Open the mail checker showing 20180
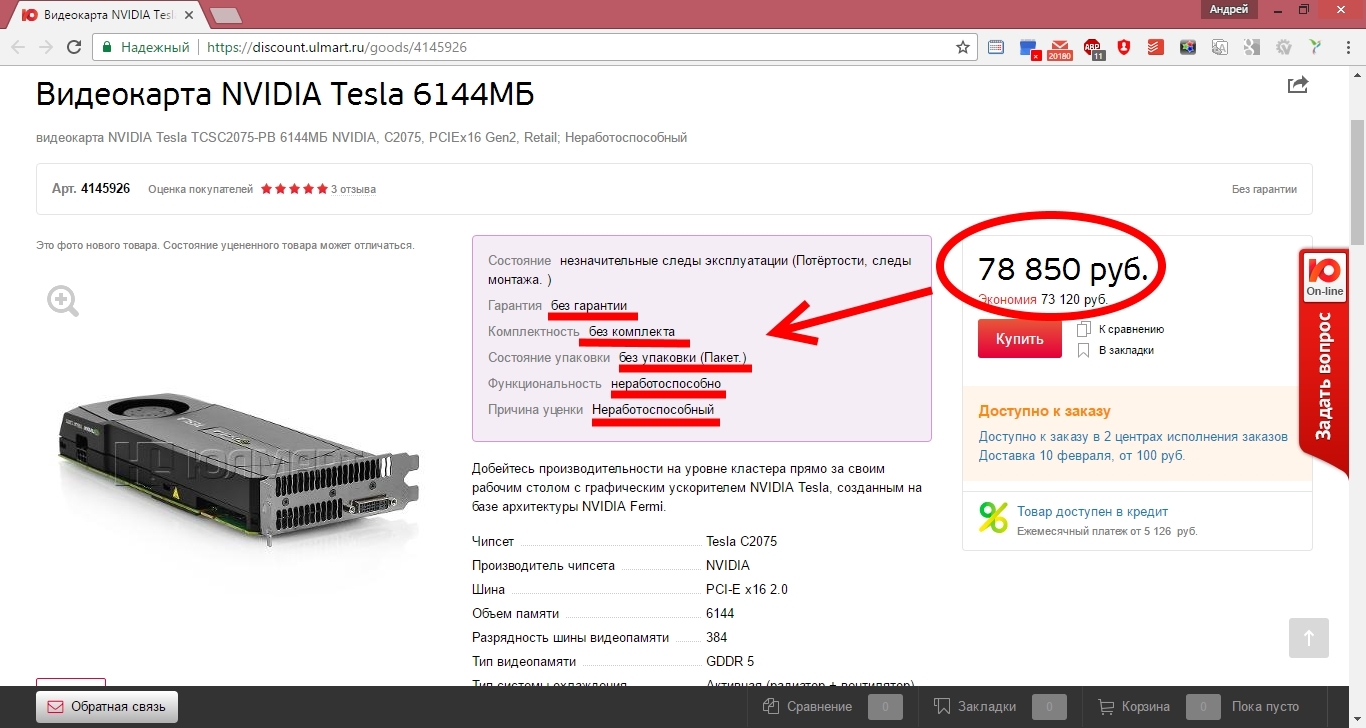 point(1060,48)
